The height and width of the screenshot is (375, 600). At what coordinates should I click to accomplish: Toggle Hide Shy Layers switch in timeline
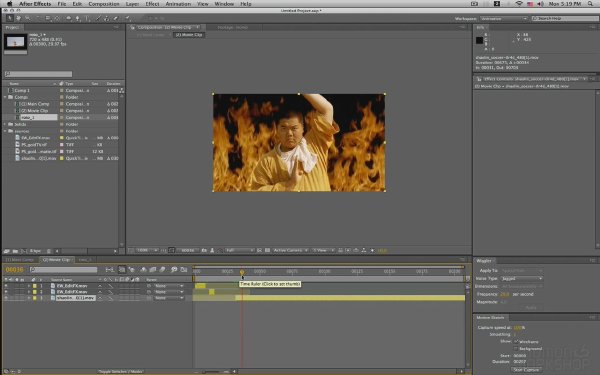pos(143,270)
